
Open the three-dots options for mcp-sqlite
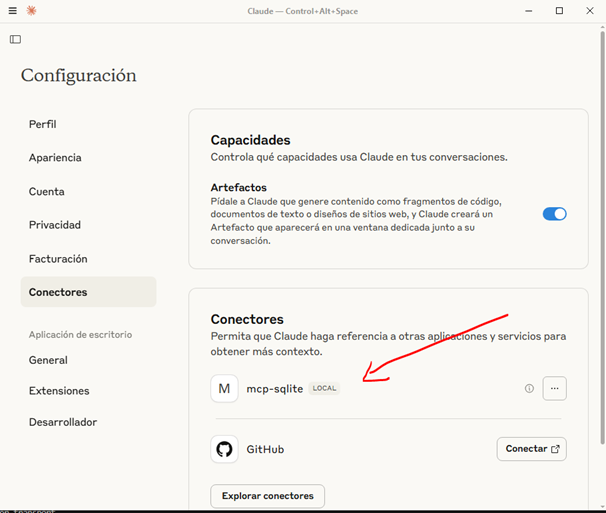point(554,388)
